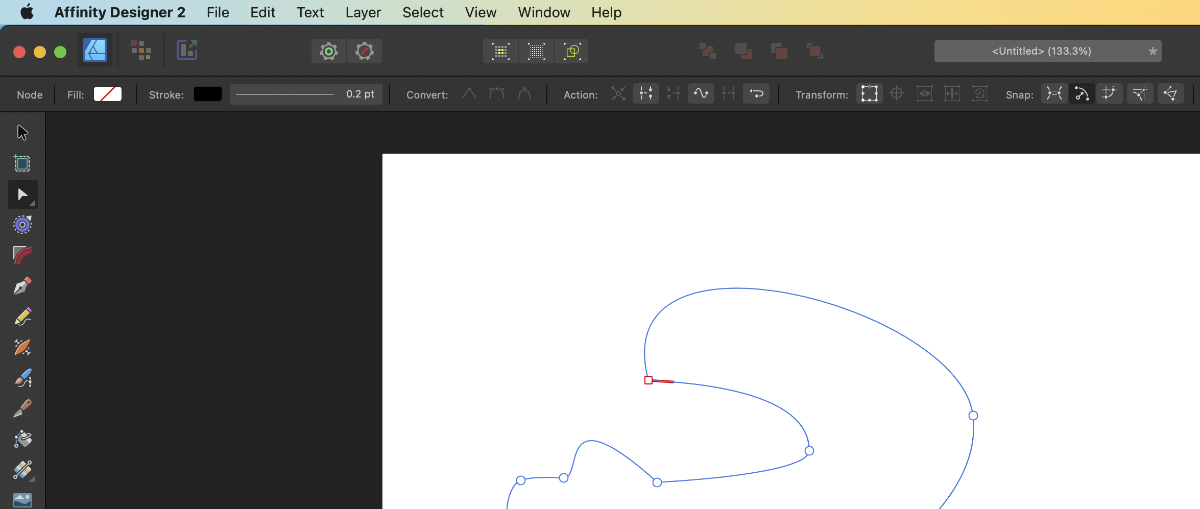The image size is (1200, 509).
Task: Open the Export Persona
Action: pos(186,50)
